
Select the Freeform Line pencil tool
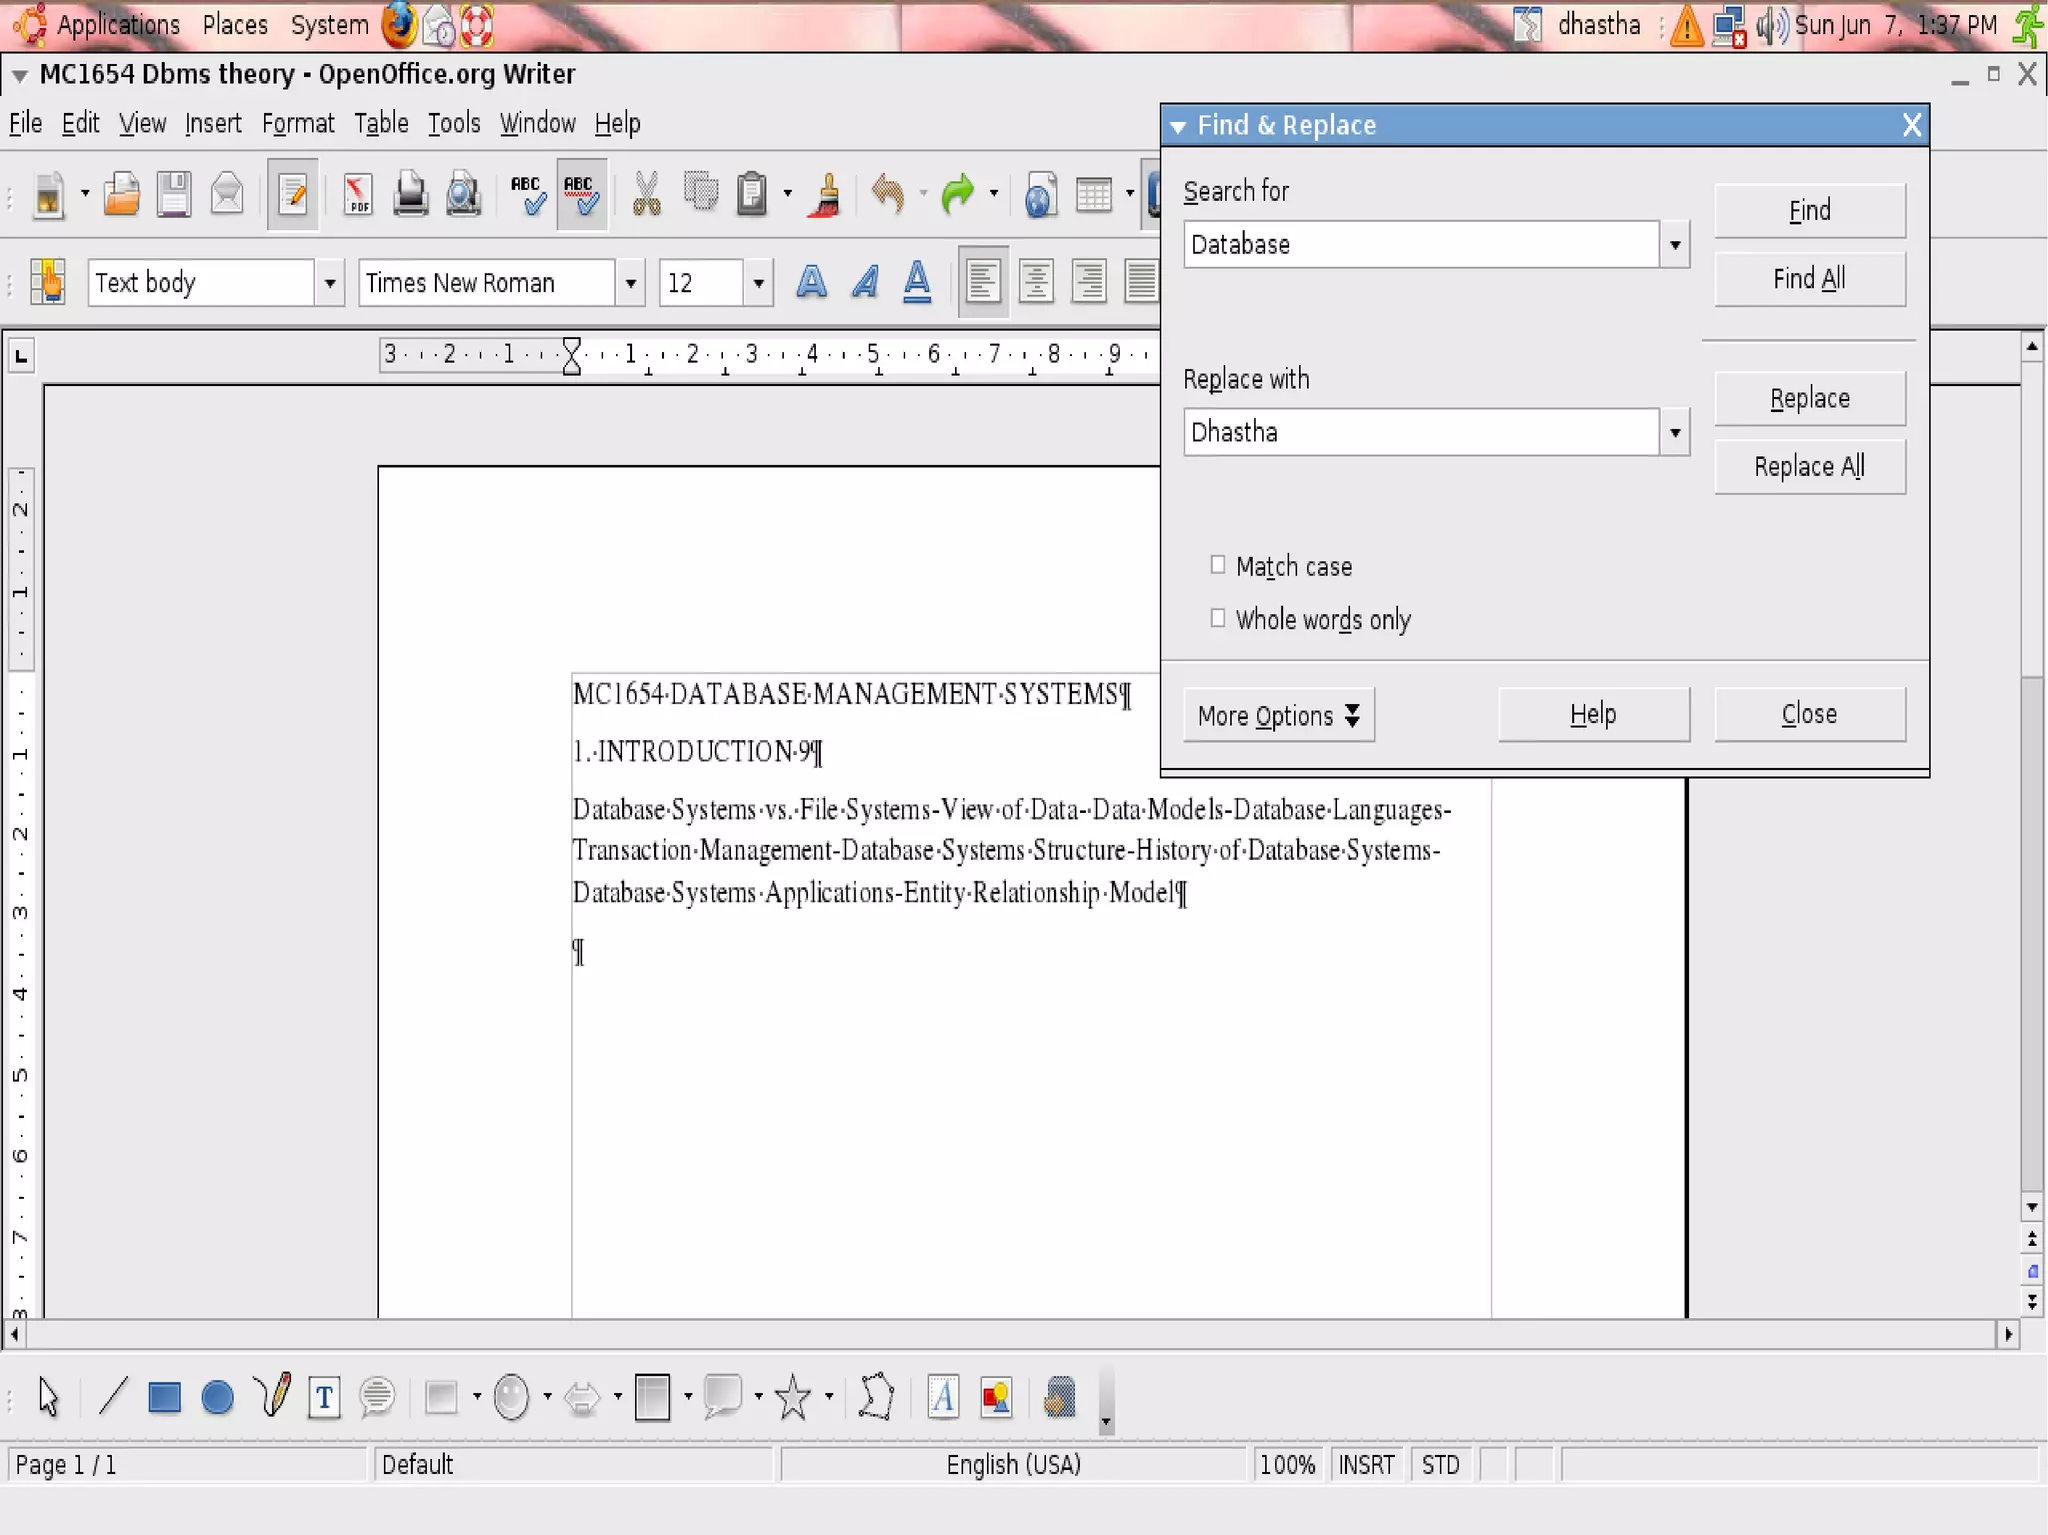pyautogui.click(x=271, y=1395)
